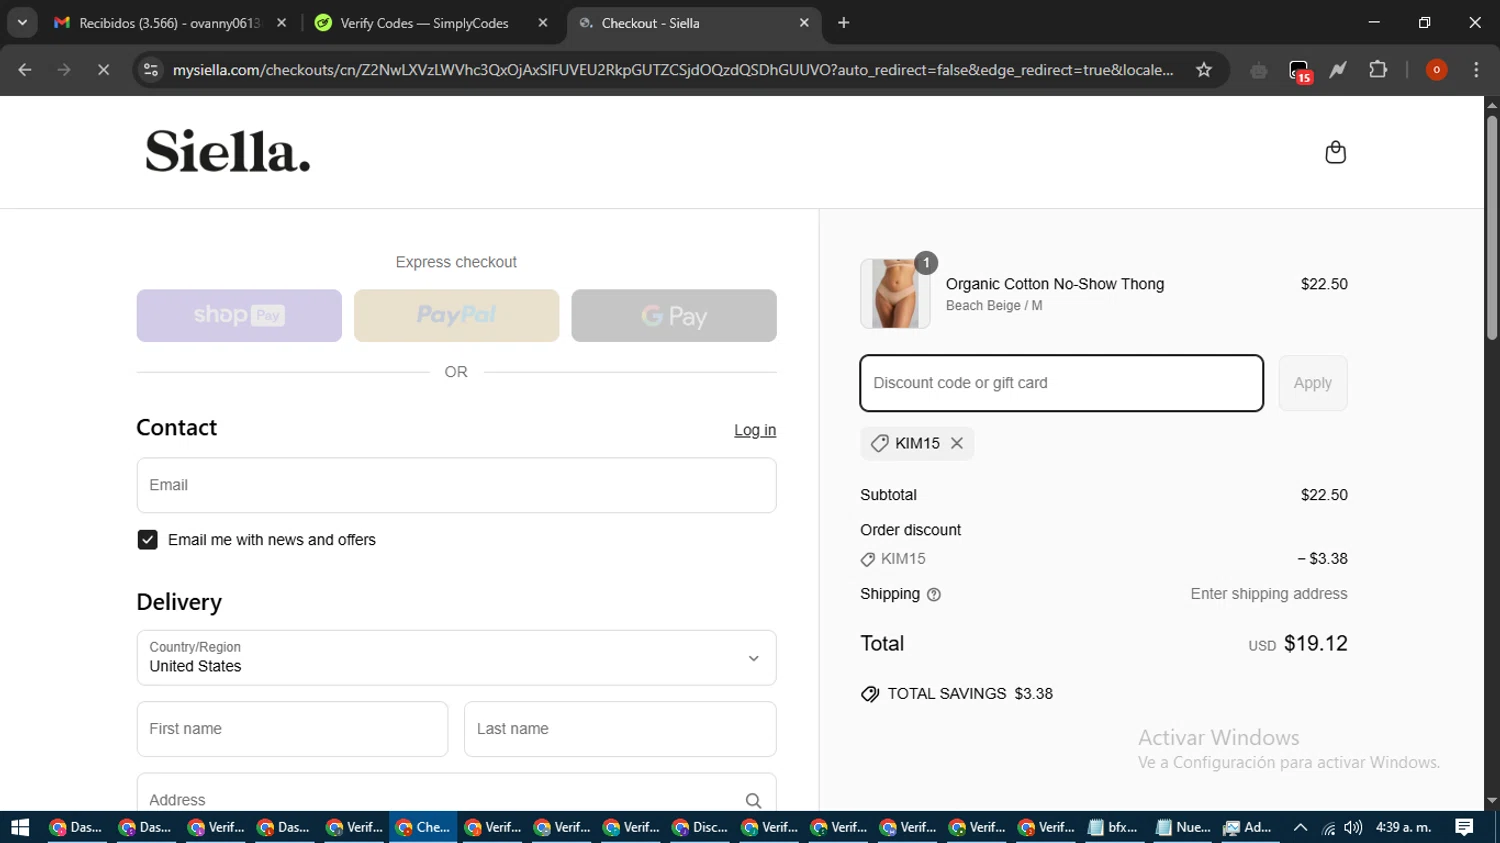Viewport: 1500px width, 843px height.
Task: Pay with the G Pay express button
Action: click(x=674, y=315)
